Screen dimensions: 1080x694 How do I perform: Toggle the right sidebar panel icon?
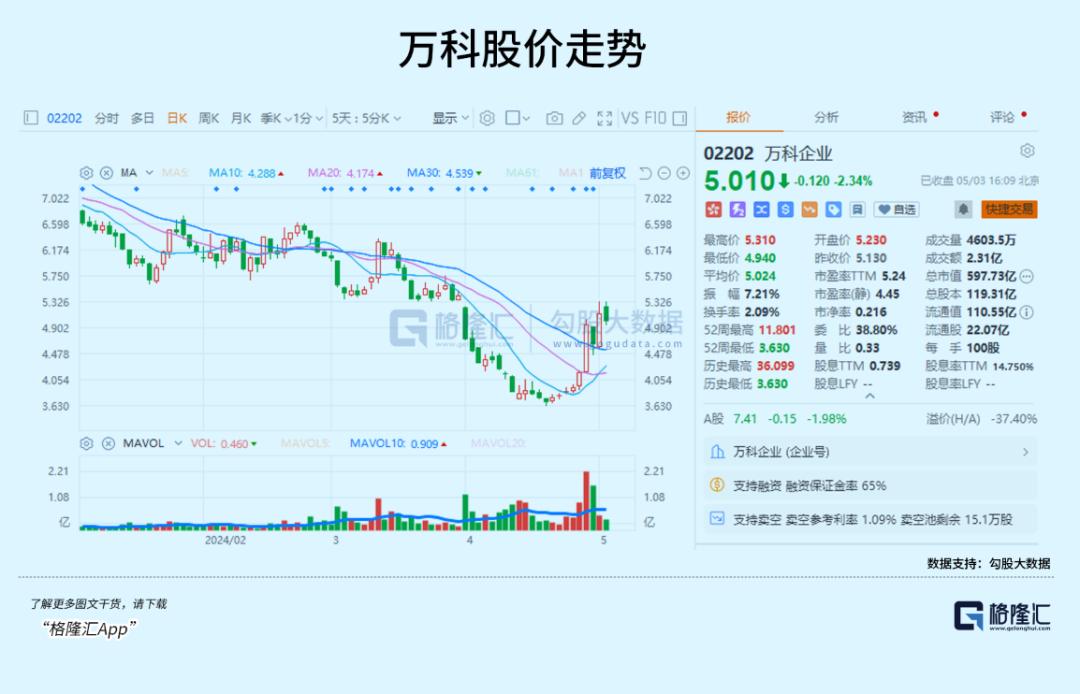680,118
